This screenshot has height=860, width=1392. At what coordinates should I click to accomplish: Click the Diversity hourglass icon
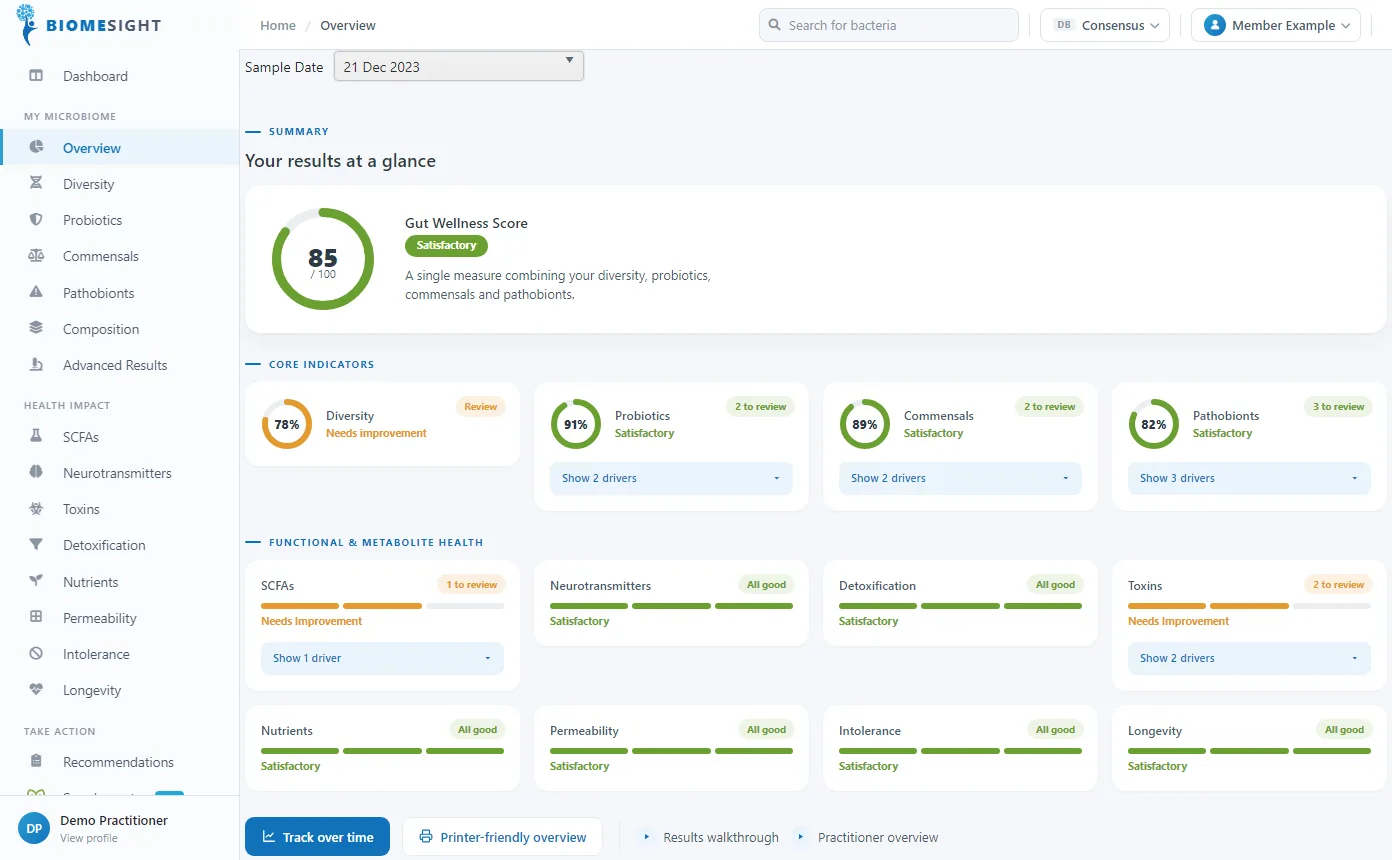[36, 184]
